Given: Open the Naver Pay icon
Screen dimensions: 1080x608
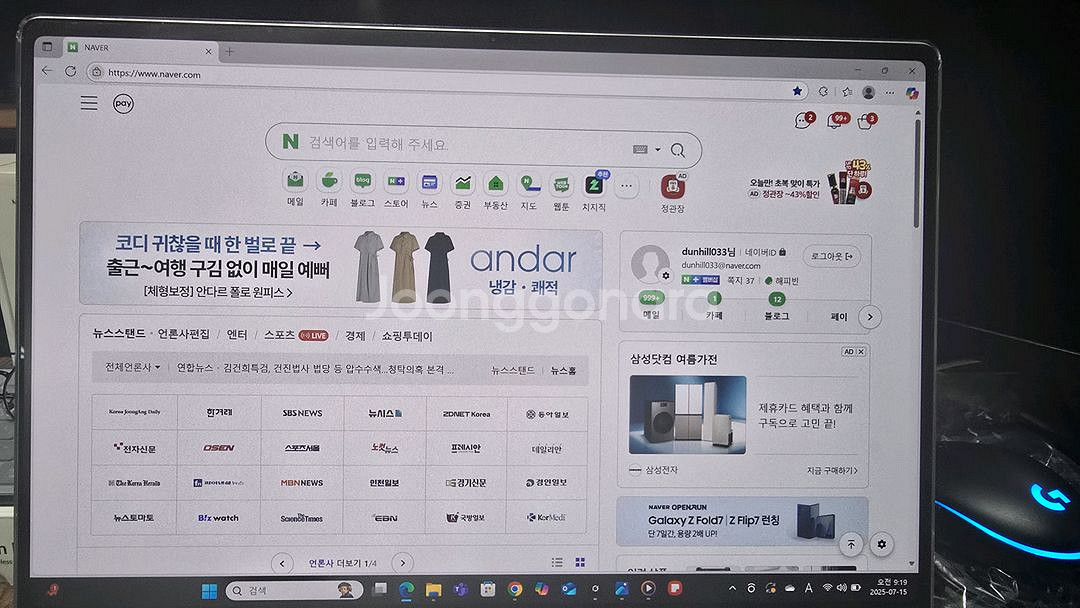Looking at the screenshot, I should pos(123,104).
